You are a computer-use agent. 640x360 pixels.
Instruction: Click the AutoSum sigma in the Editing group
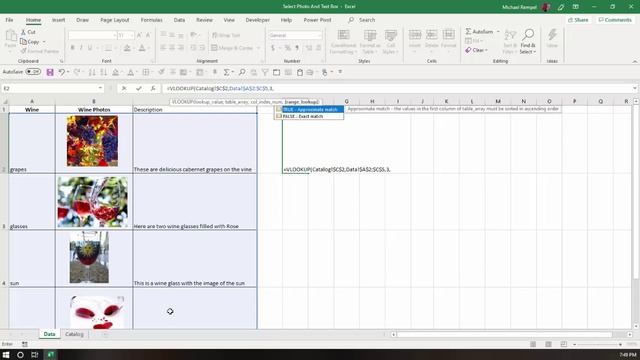[x=469, y=31]
